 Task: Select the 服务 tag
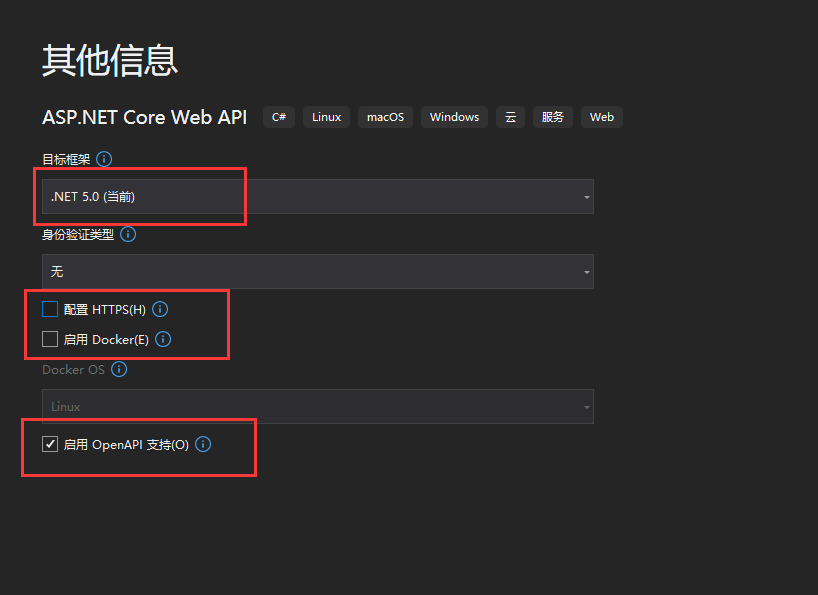(553, 117)
